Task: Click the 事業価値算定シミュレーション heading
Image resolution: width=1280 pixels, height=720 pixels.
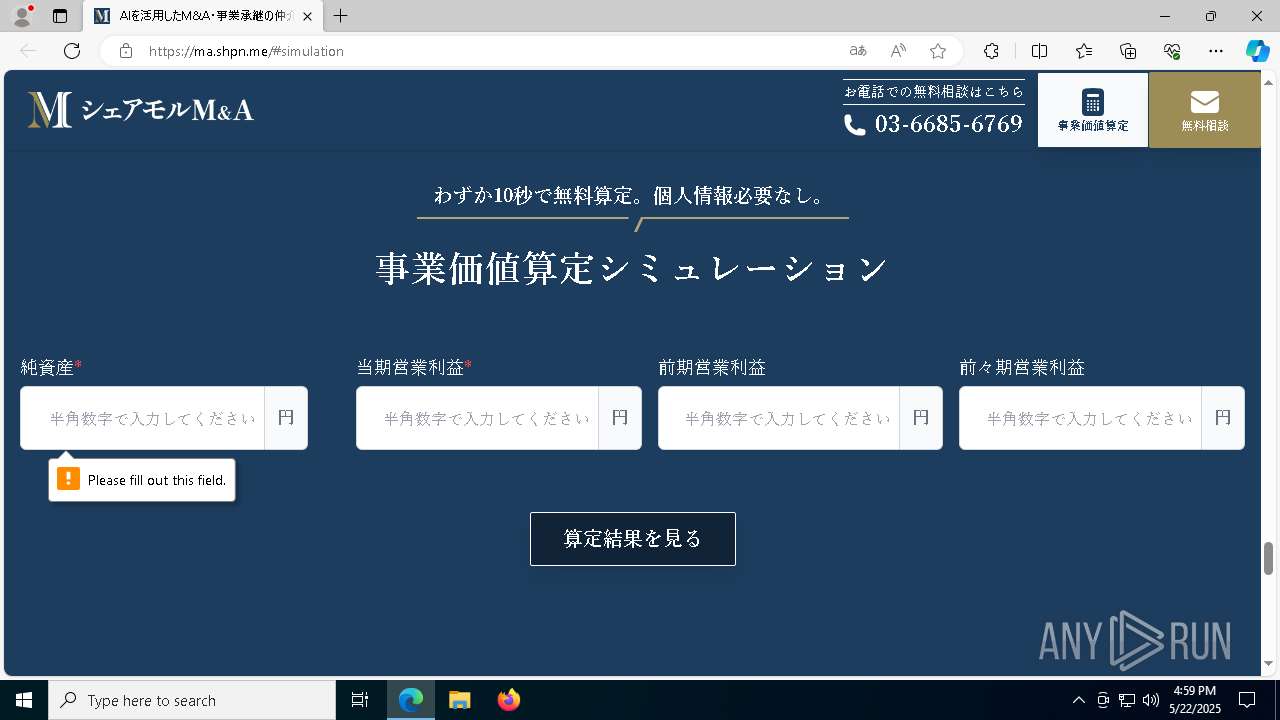Action: point(632,268)
